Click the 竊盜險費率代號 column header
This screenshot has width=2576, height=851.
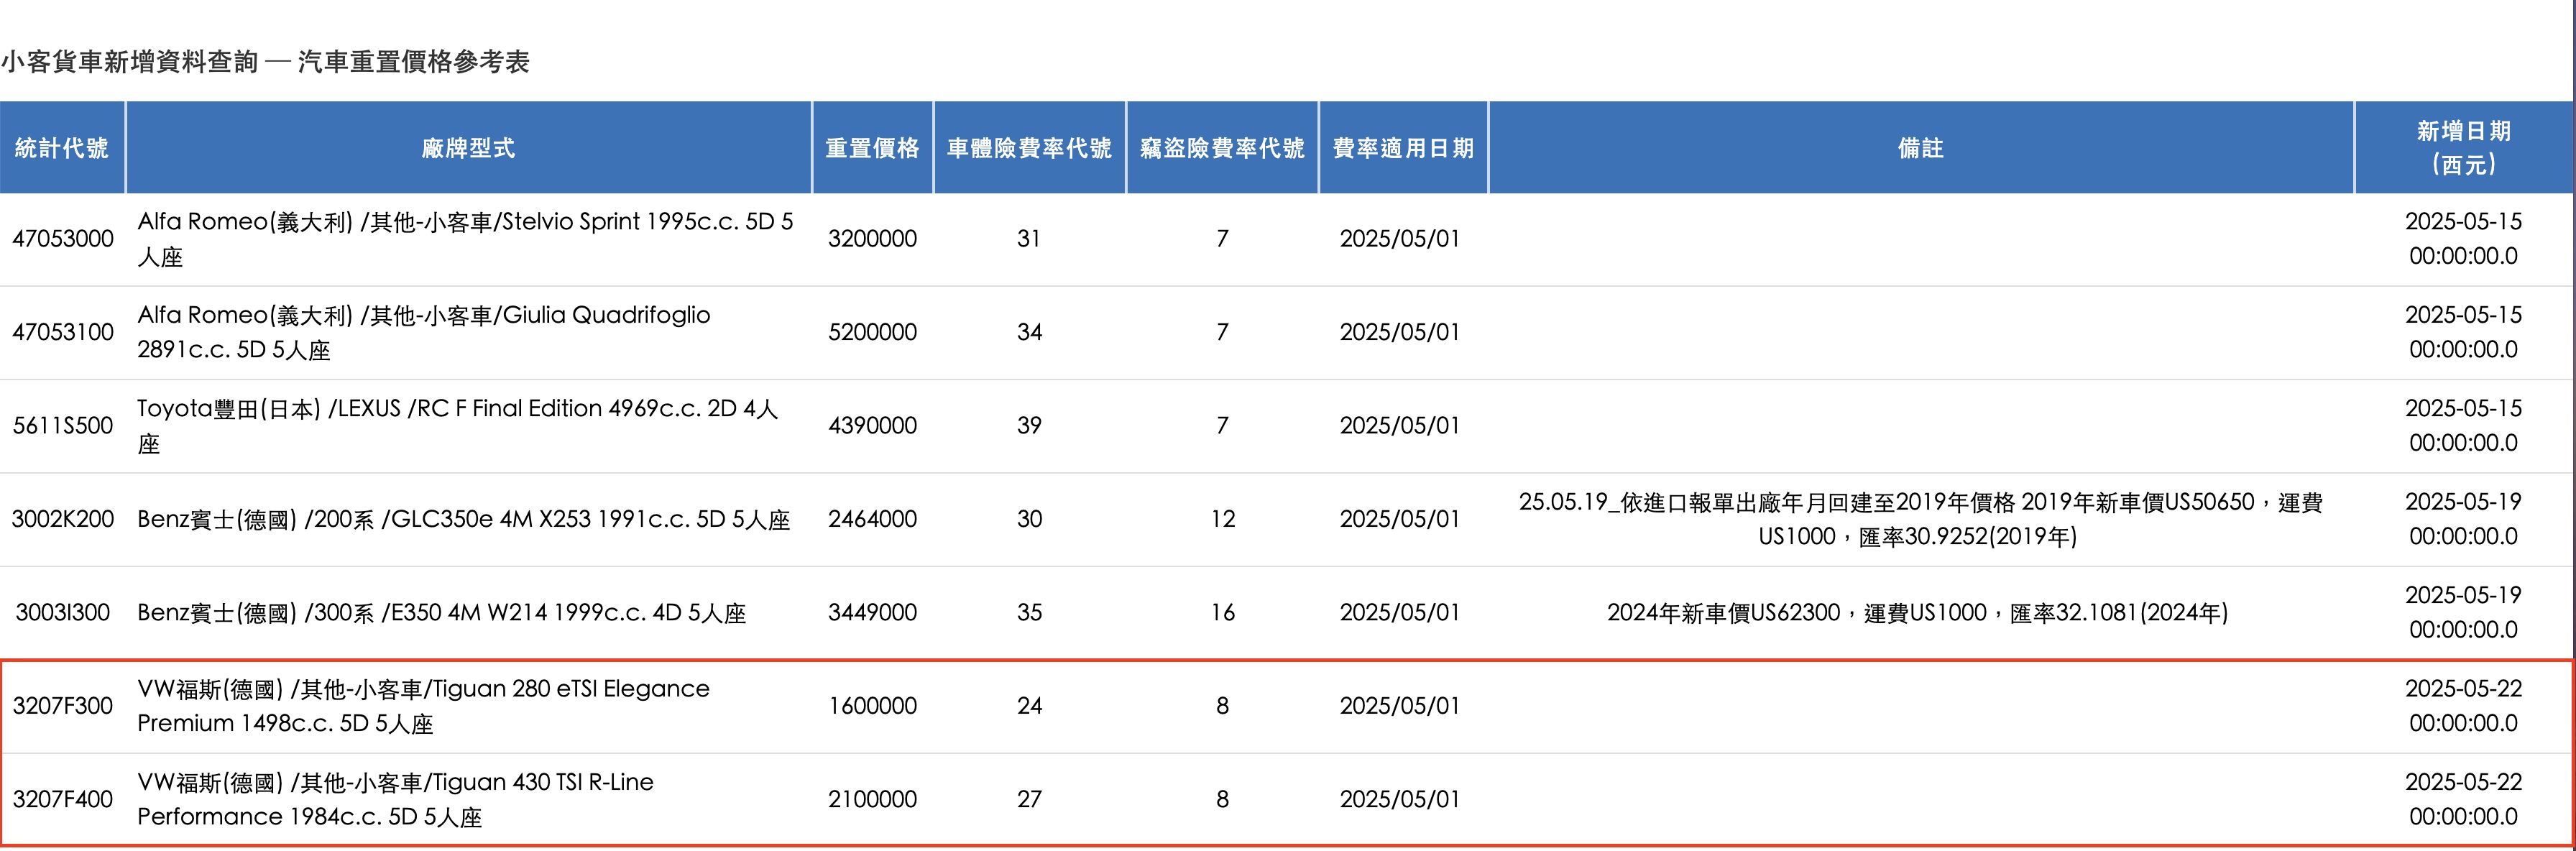coord(1222,148)
